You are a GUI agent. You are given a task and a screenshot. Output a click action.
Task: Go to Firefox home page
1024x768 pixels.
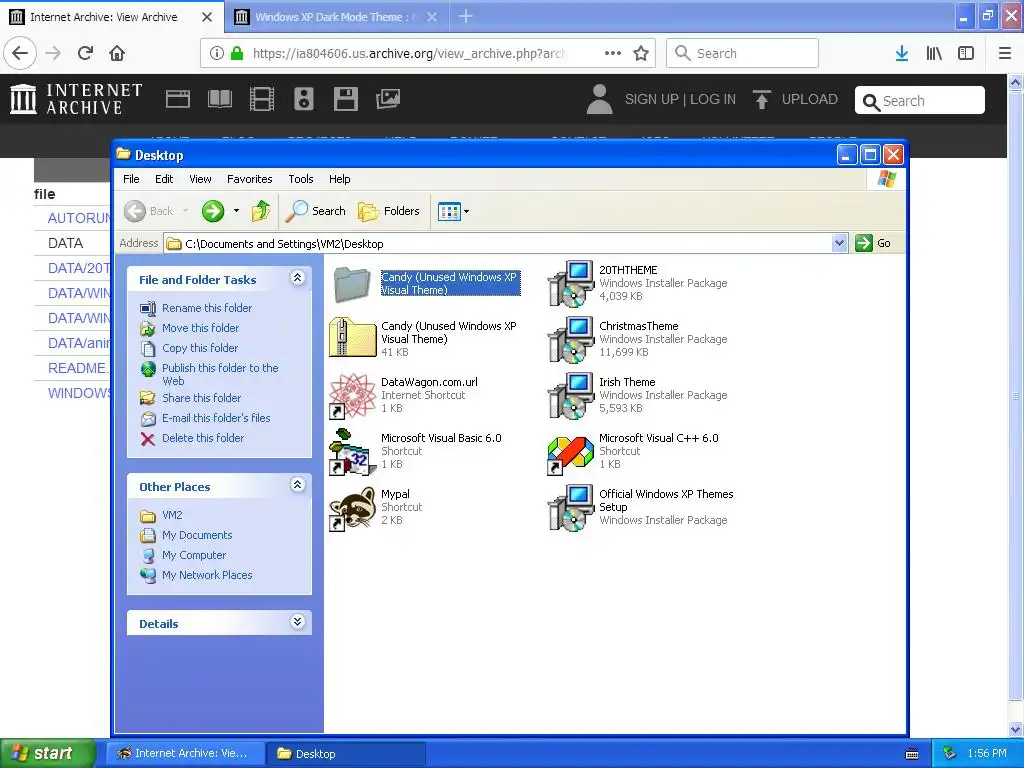tap(117, 53)
